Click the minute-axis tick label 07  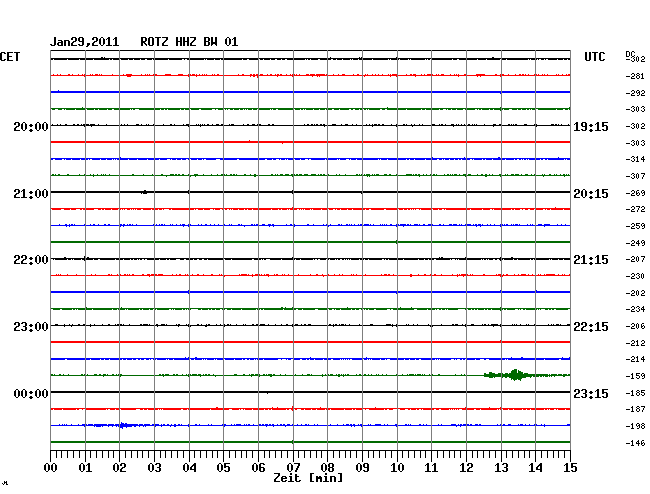tap(293, 468)
